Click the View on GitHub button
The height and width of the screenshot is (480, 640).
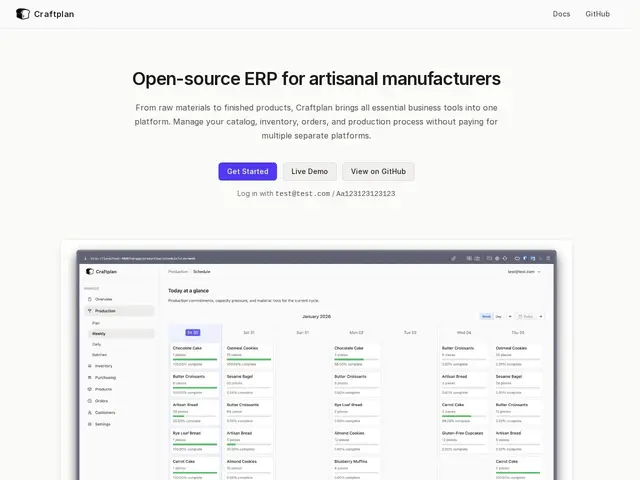(378, 171)
